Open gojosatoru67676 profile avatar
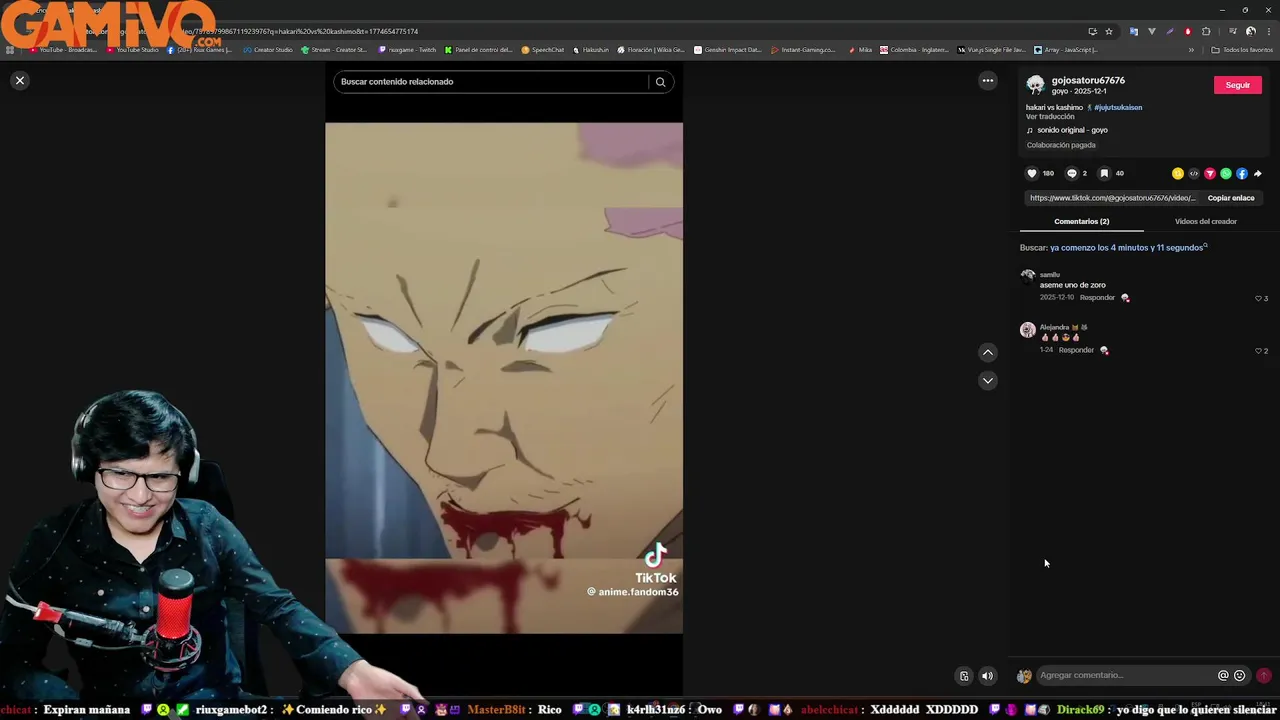 tap(1036, 85)
